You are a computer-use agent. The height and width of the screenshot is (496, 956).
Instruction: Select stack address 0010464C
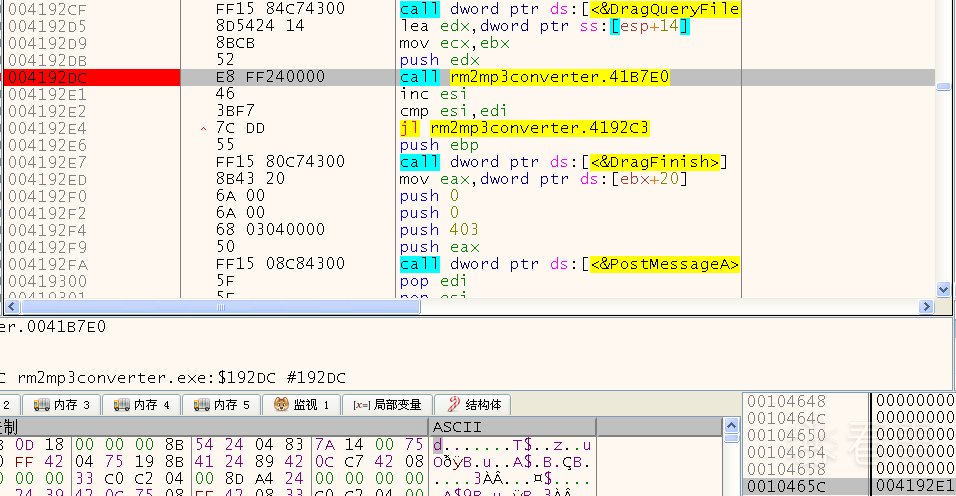click(x=787, y=419)
